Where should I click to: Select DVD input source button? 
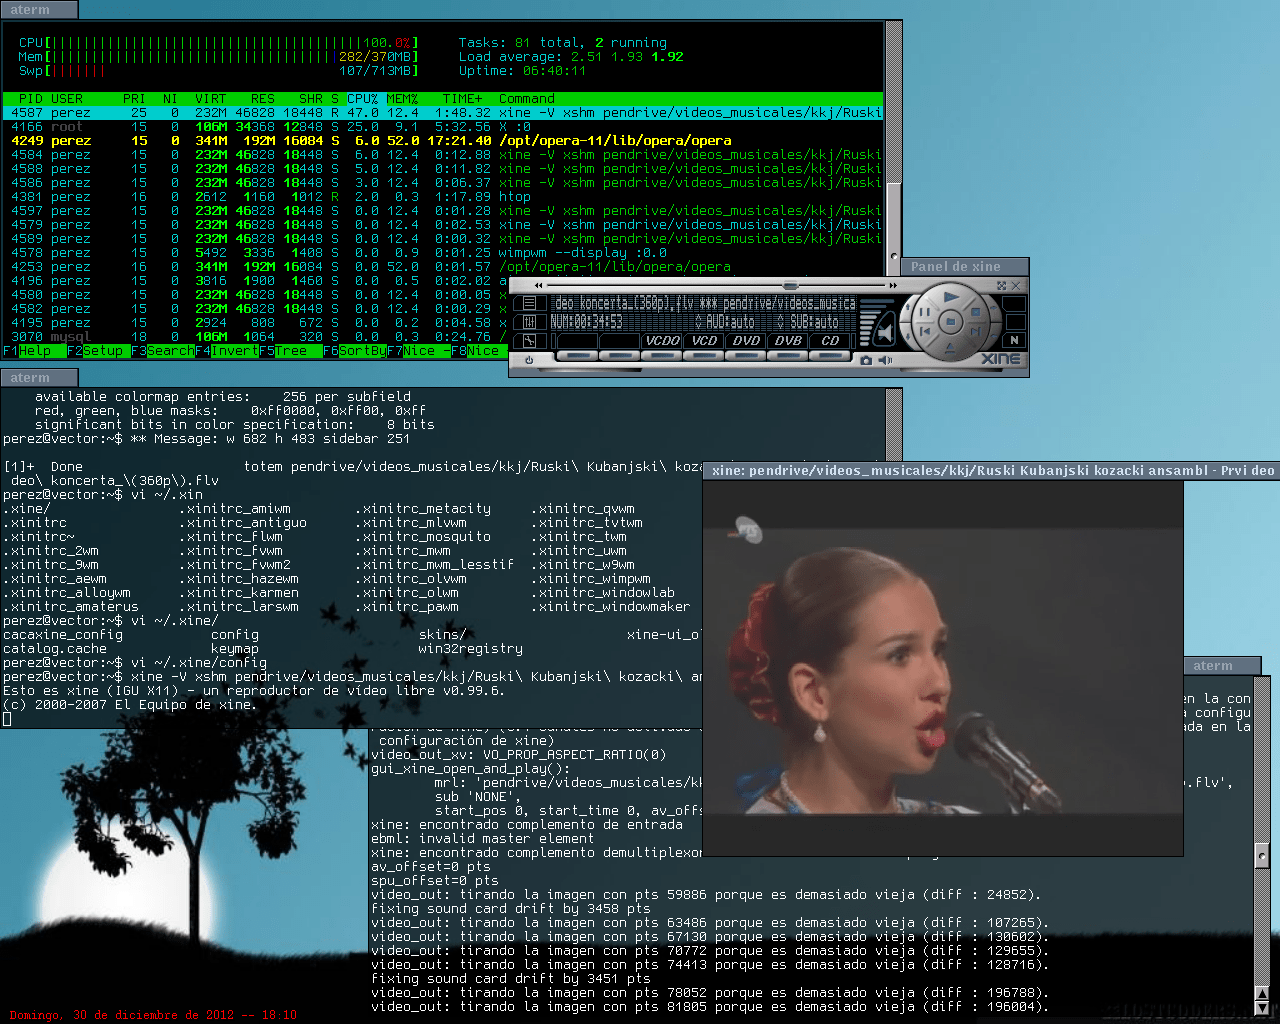click(x=746, y=341)
